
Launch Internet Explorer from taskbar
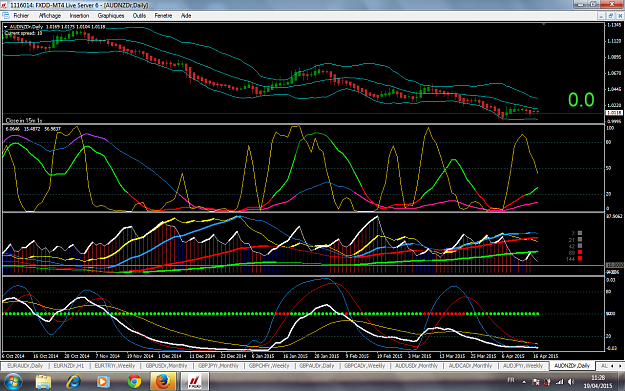73,381
